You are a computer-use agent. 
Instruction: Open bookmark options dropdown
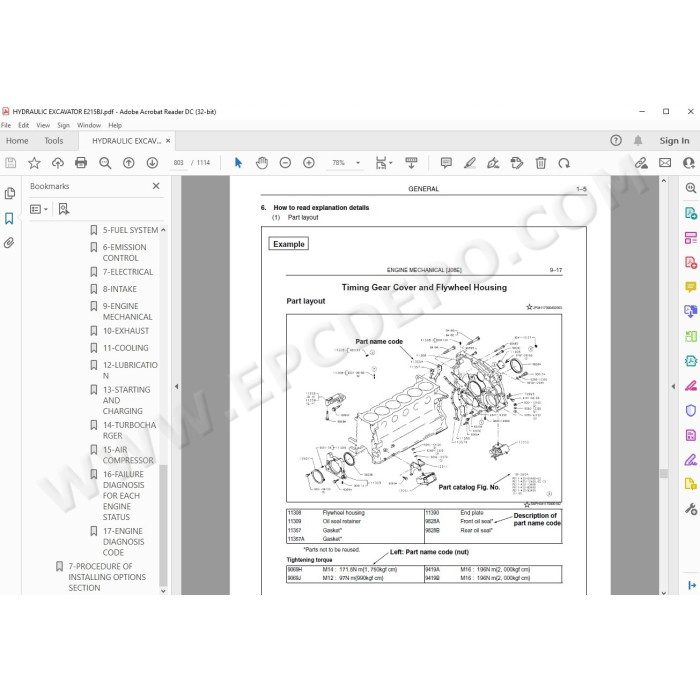pyautogui.click(x=39, y=209)
